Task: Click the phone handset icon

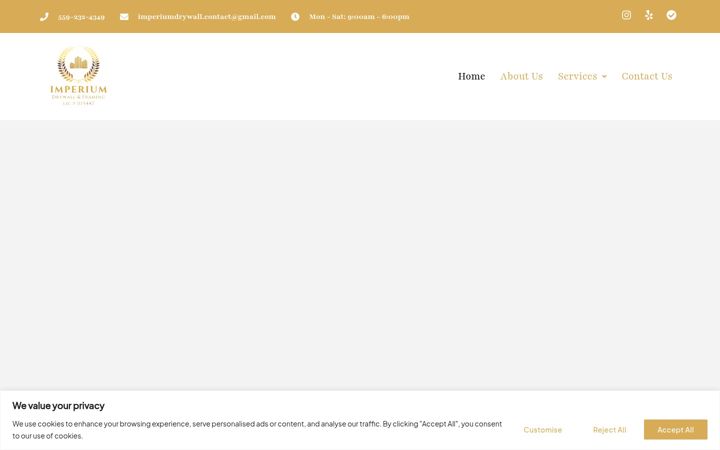Action: click(44, 17)
